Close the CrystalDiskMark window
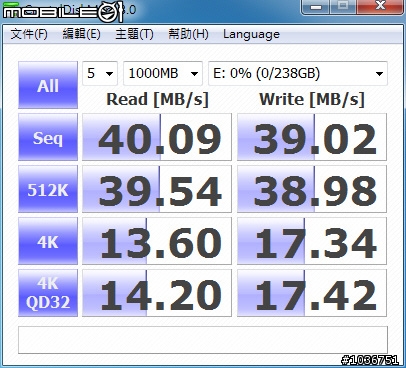Screen dimensions: 406x368 tap(380, 7)
